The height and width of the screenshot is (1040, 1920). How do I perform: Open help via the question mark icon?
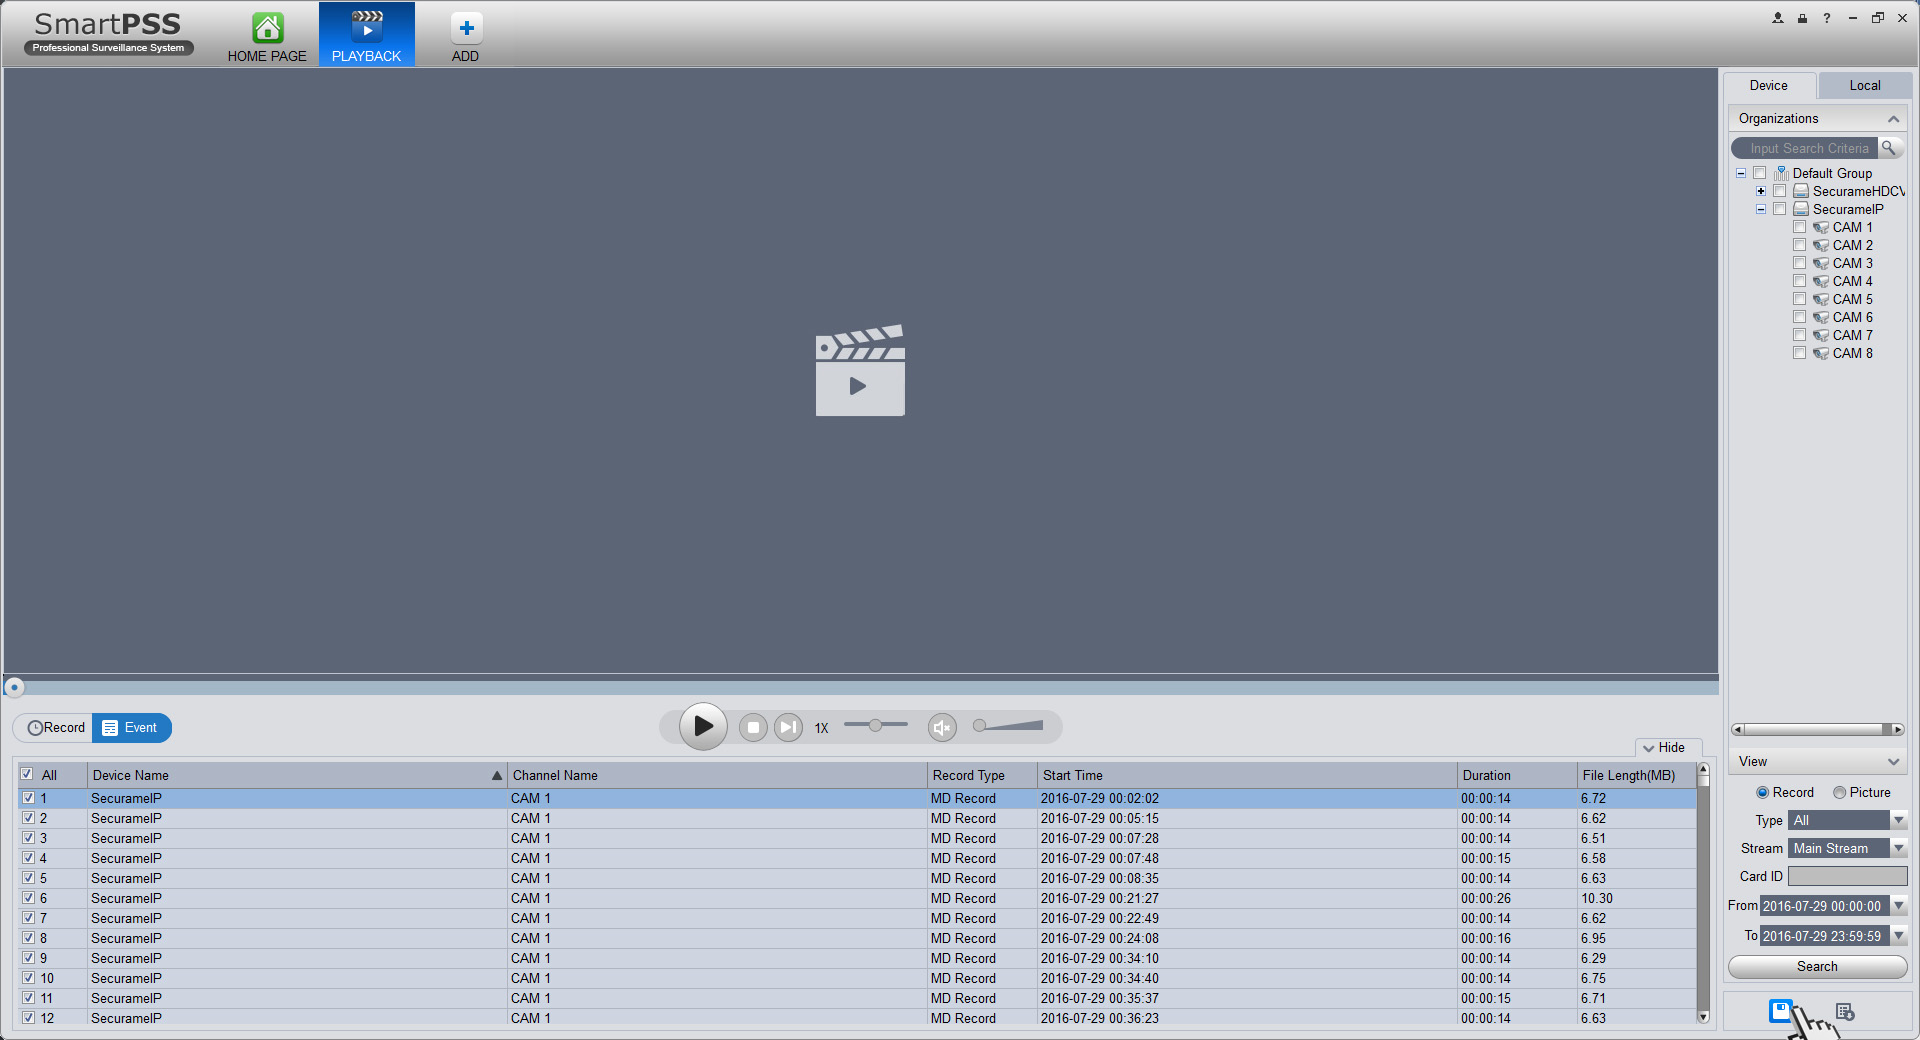click(1827, 18)
